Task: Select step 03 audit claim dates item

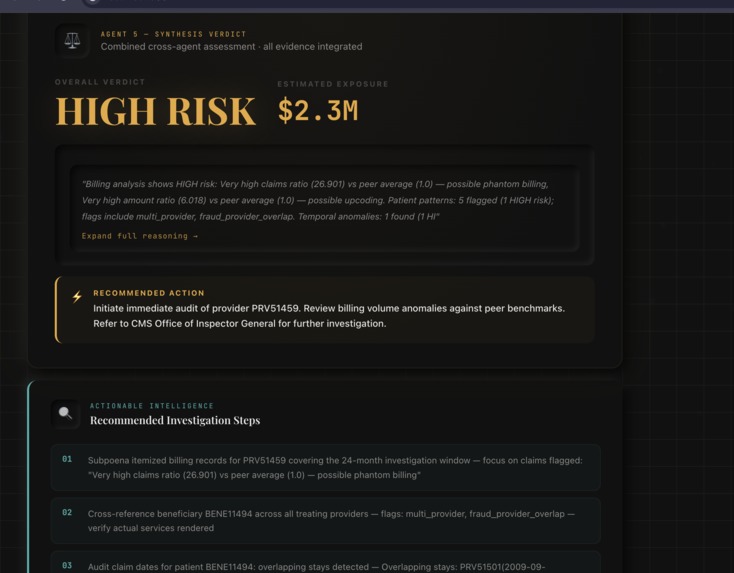Action: tap(325, 563)
